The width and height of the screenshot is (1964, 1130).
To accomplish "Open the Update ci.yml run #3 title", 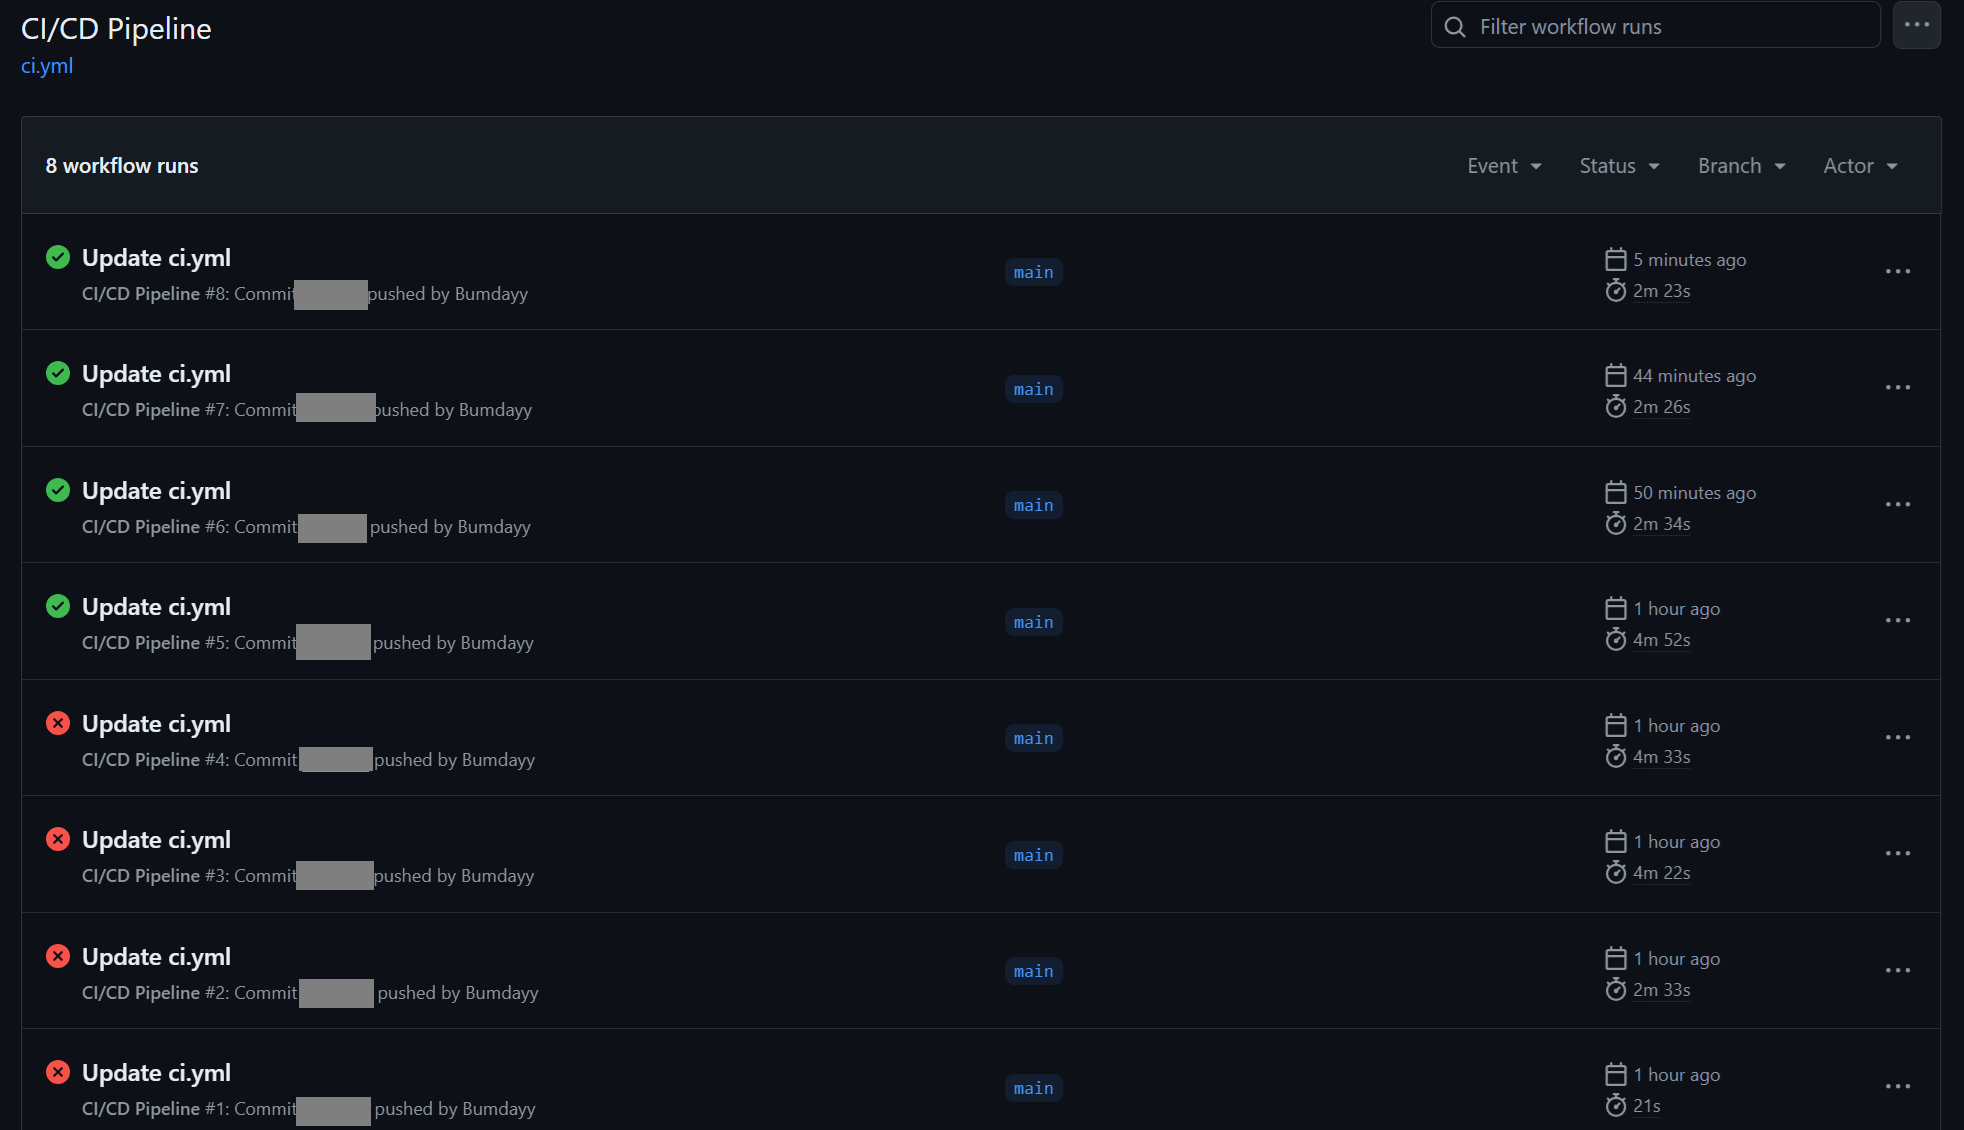I will (156, 840).
